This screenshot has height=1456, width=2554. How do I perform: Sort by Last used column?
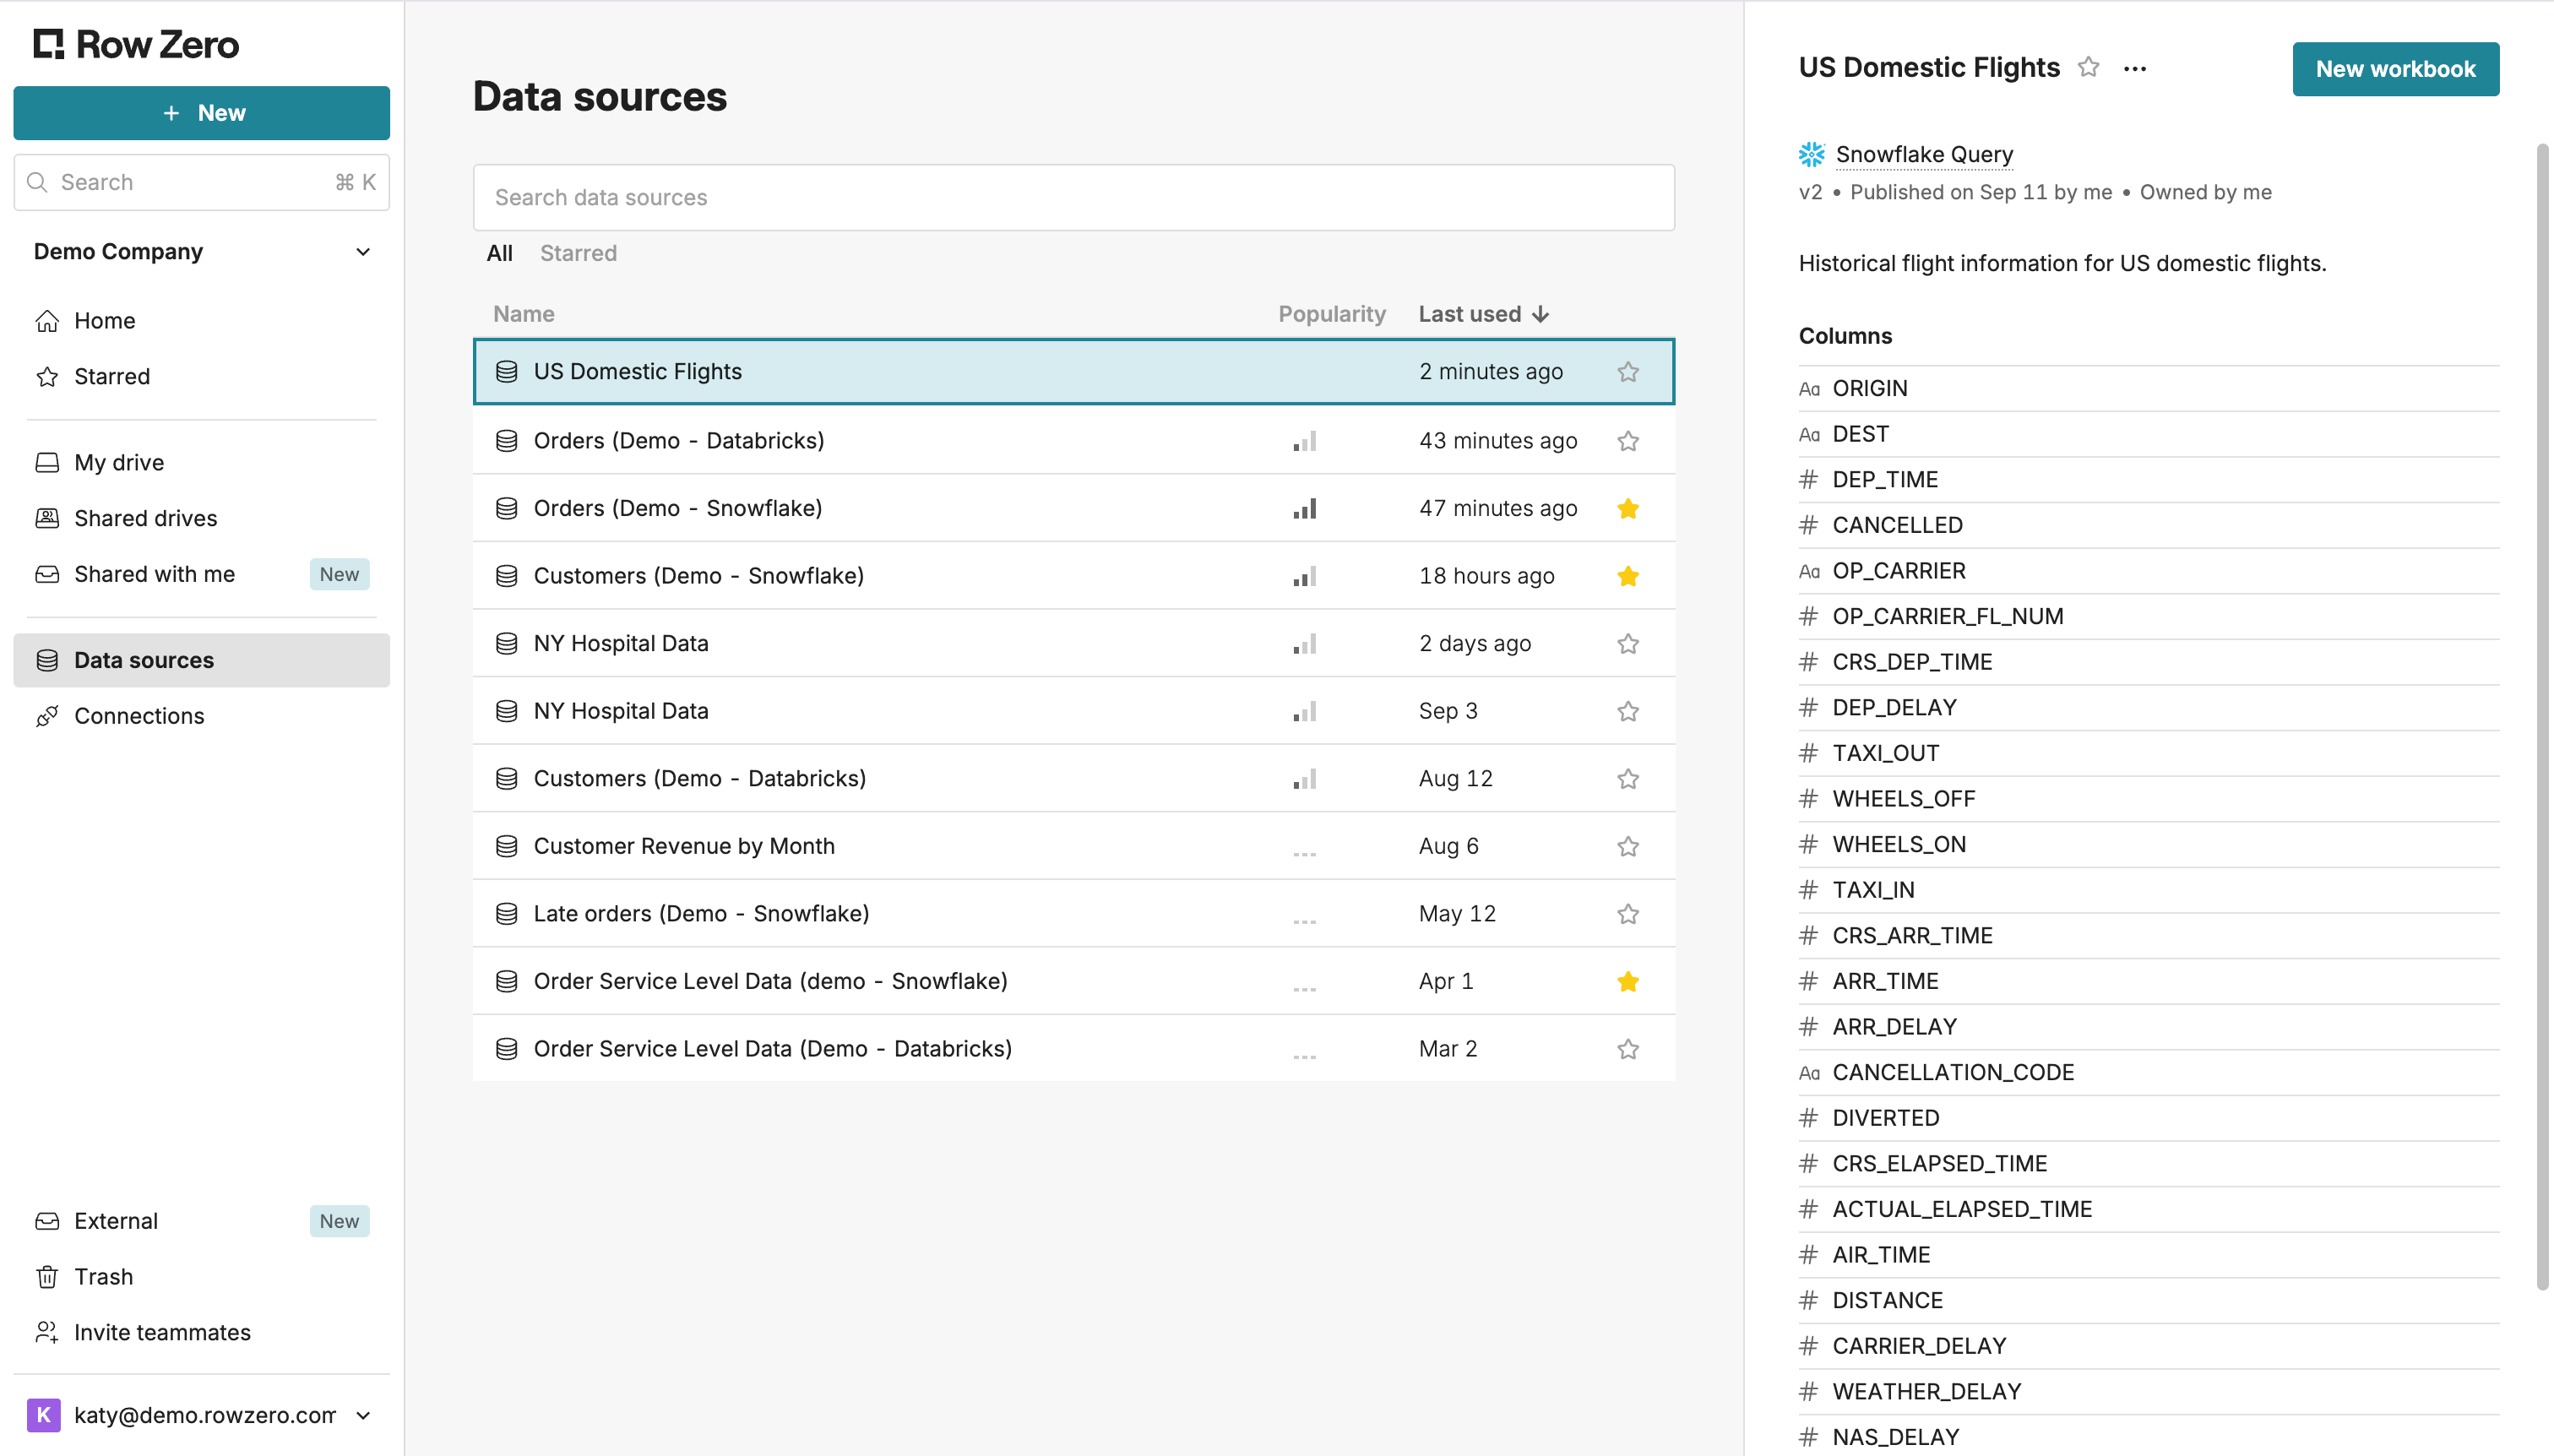[1484, 314]
